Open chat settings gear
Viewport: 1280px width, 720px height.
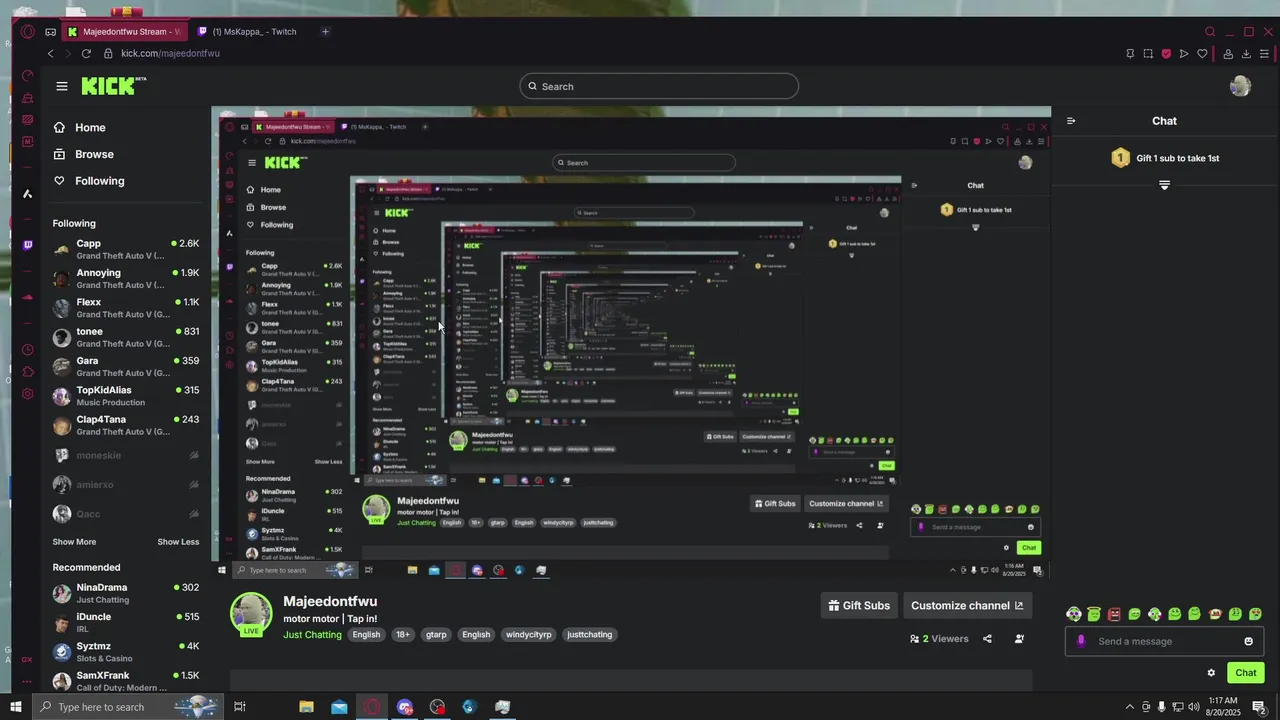click(x=1211, y=673)
